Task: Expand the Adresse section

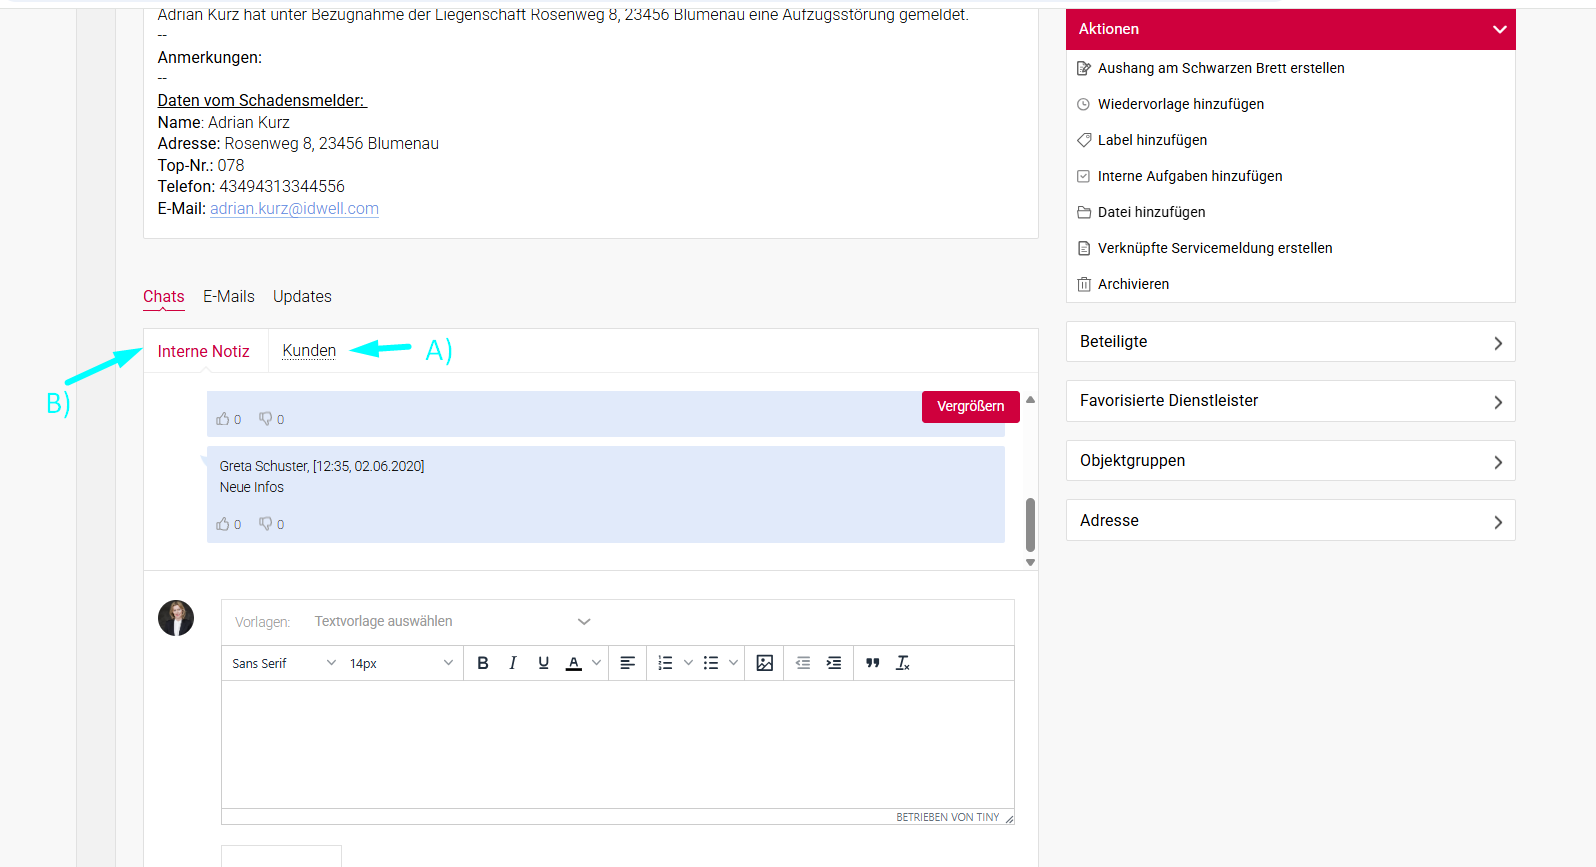Action: [1291, 520]
